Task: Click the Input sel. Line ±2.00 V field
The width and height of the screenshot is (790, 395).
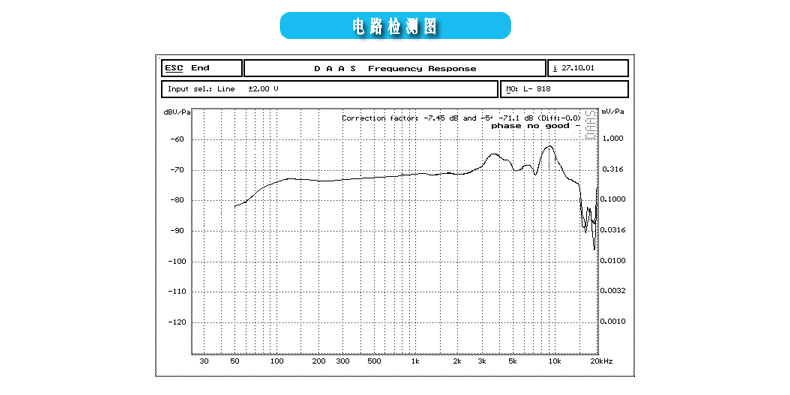Action: click(x=330, y=89)
